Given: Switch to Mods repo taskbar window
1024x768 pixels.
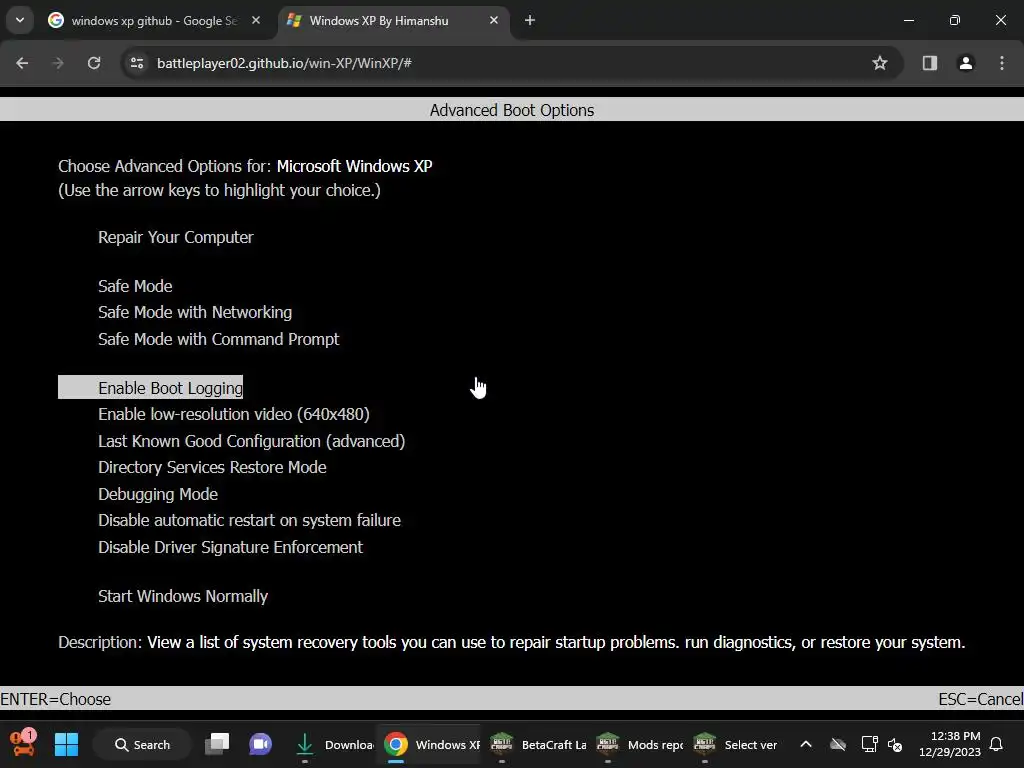Looking at the screenshot, I should [x=640, y=744].
